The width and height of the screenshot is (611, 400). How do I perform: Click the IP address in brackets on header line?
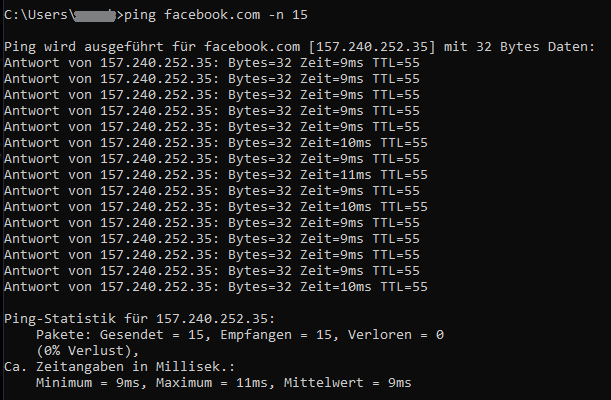pos(372,47)
